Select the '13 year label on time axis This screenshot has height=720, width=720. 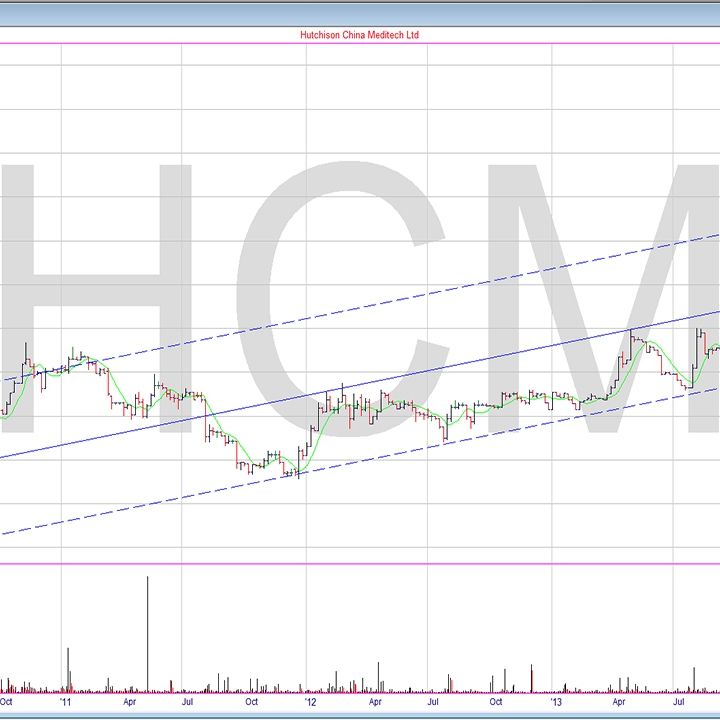[558, 702]
